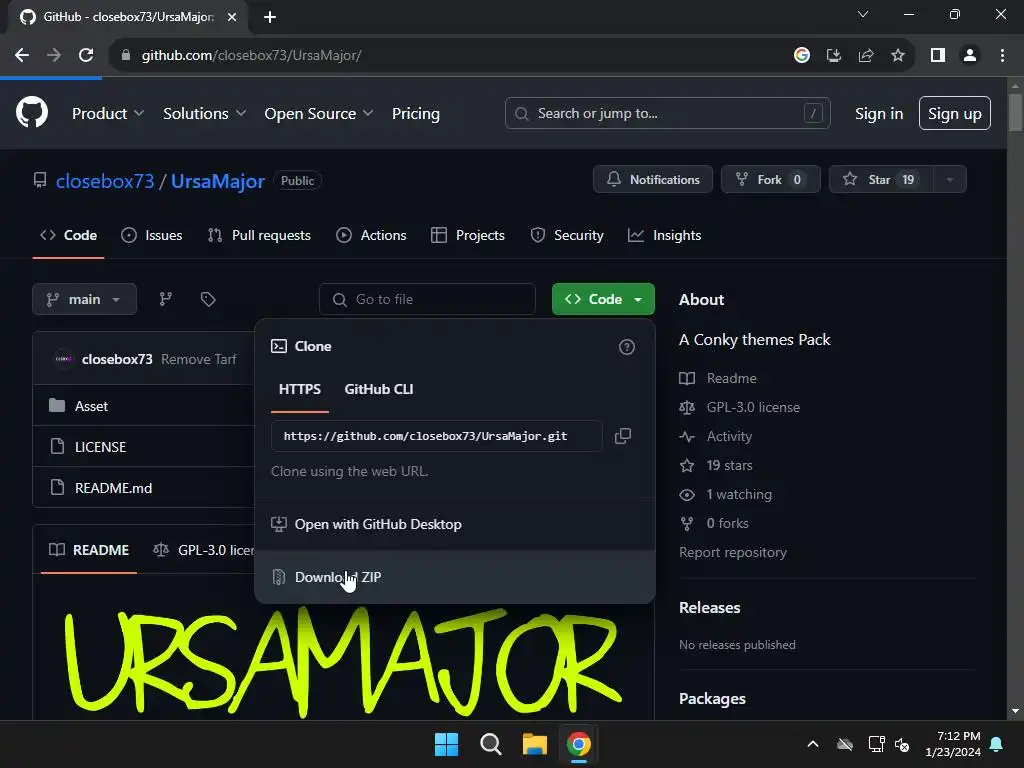The width and height of the screenshot is (1024, 768).
Task: Go back to previous page
Action: pyautogui.click(x=22, y=56)
